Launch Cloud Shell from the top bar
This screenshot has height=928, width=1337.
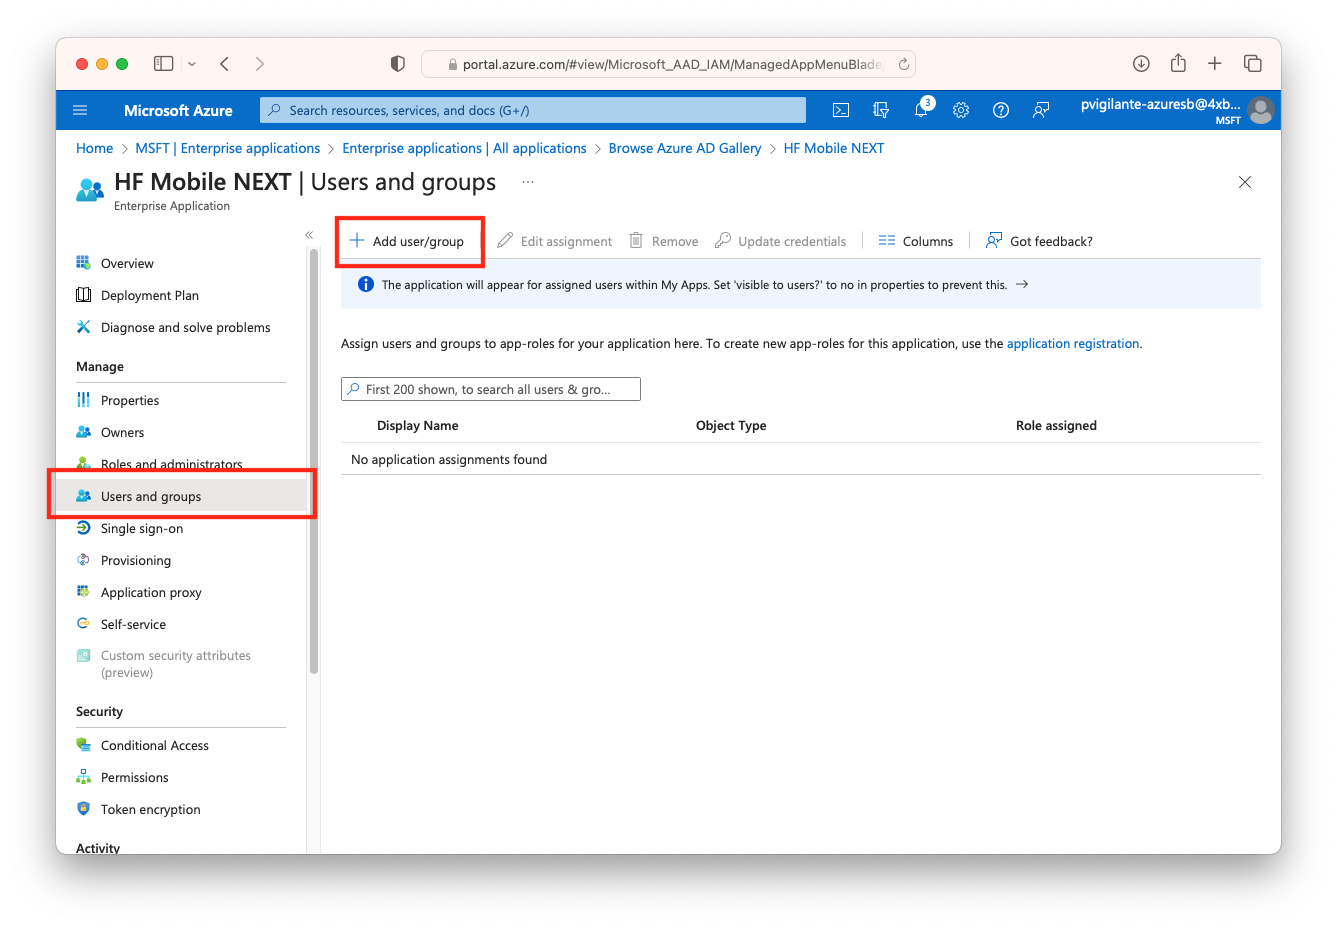(x=841, y=110)
